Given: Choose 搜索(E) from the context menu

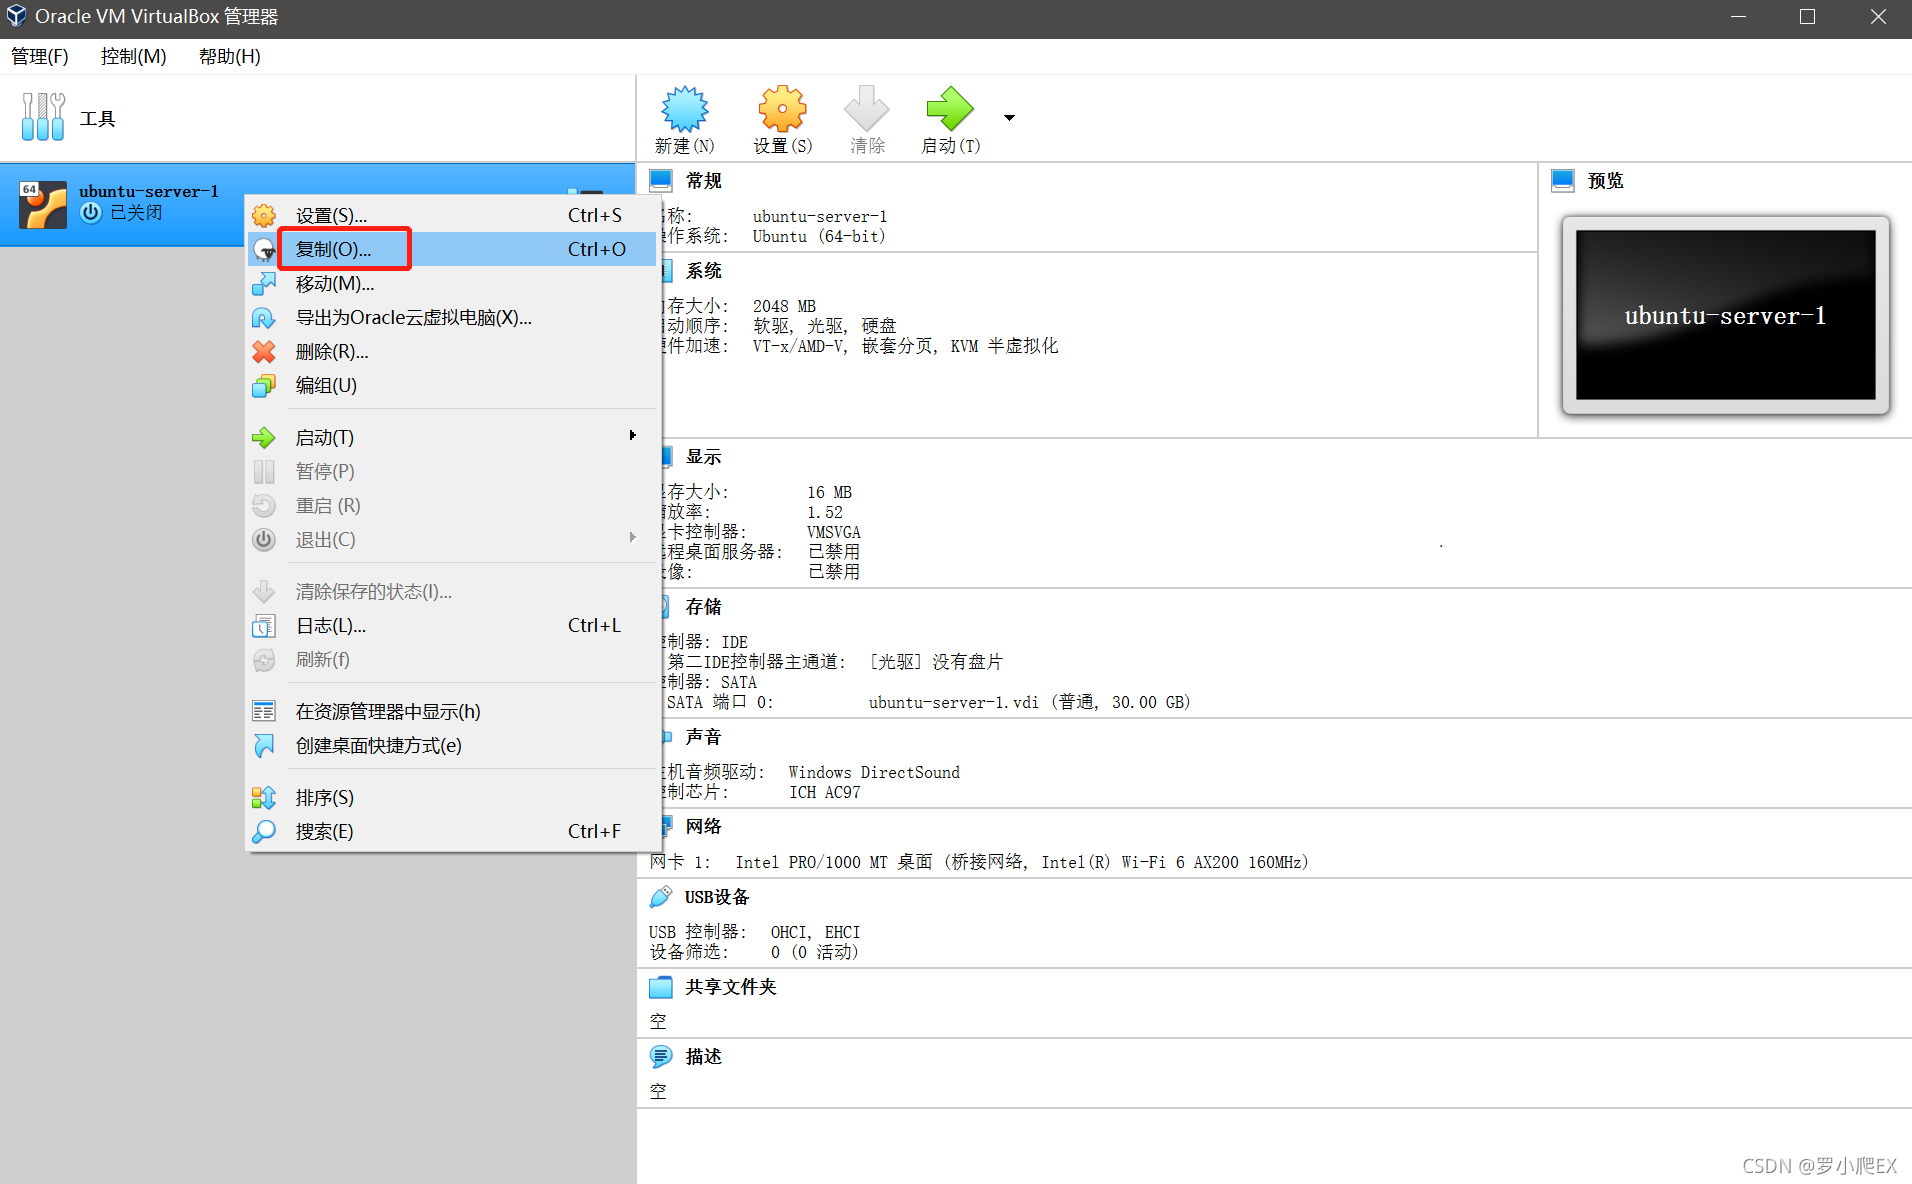Looking at the screenshot, I should (x=452, y=832).
